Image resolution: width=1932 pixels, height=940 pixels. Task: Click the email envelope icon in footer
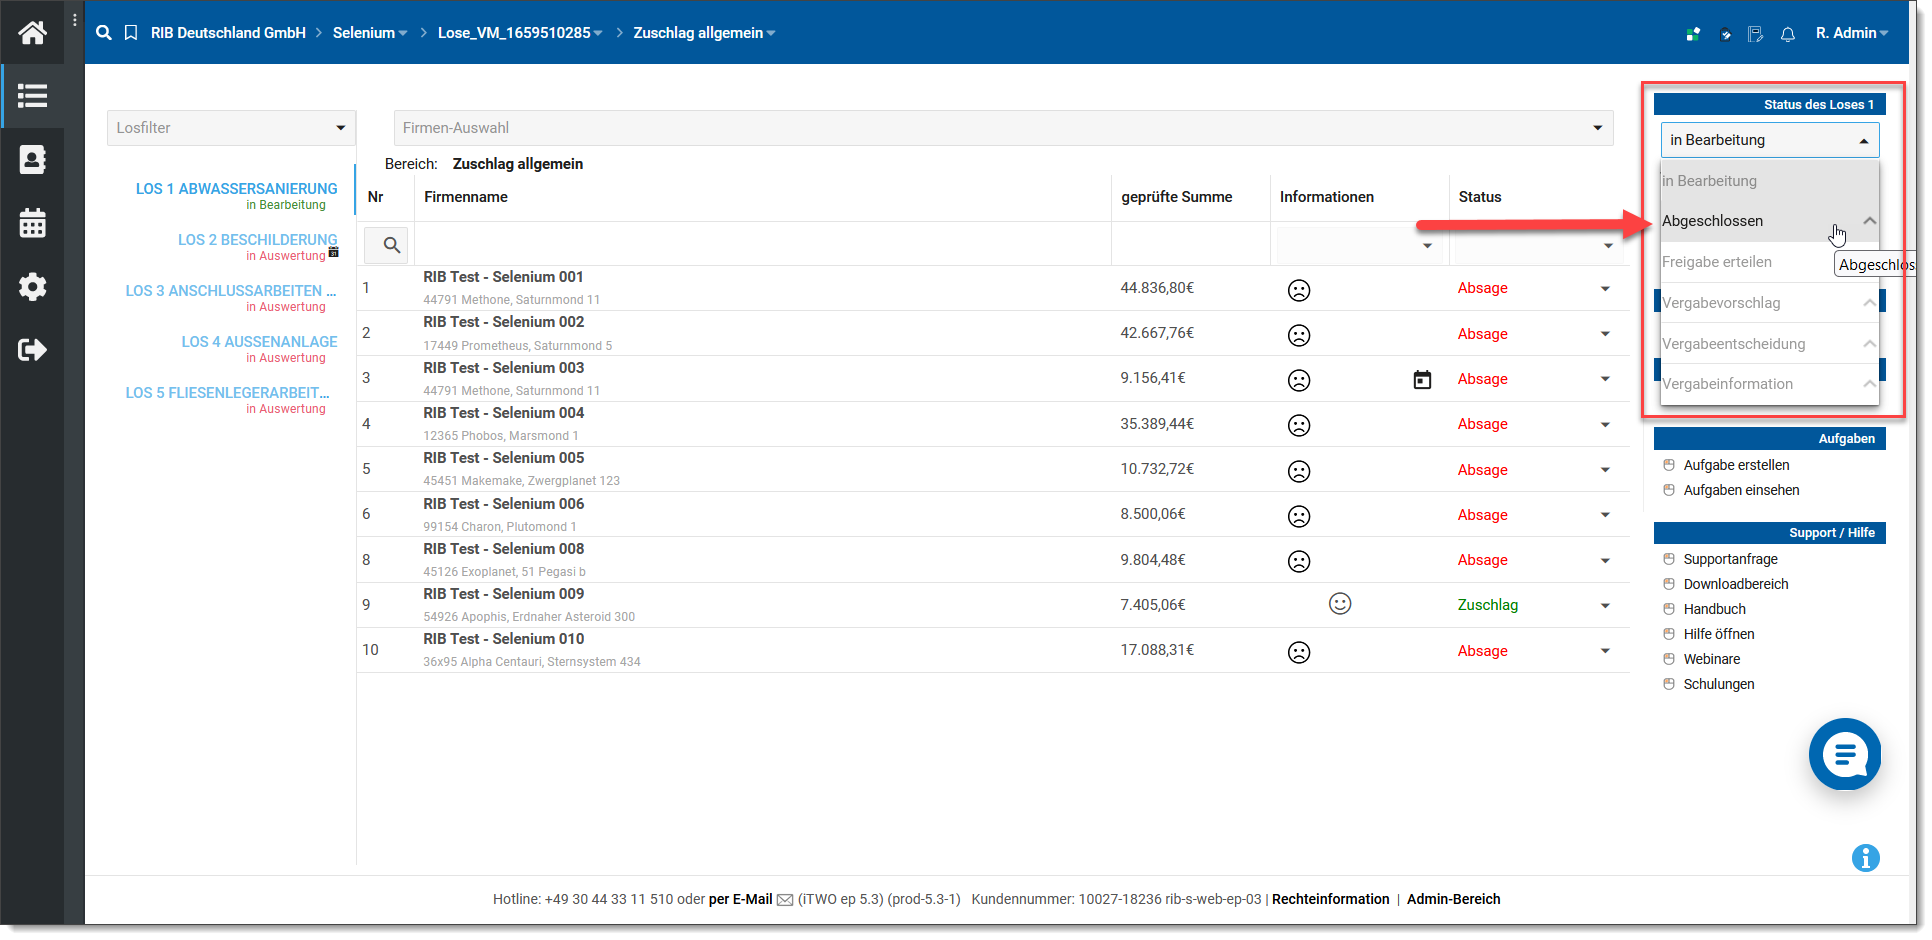pyautogui.click(x=785, y=900)
